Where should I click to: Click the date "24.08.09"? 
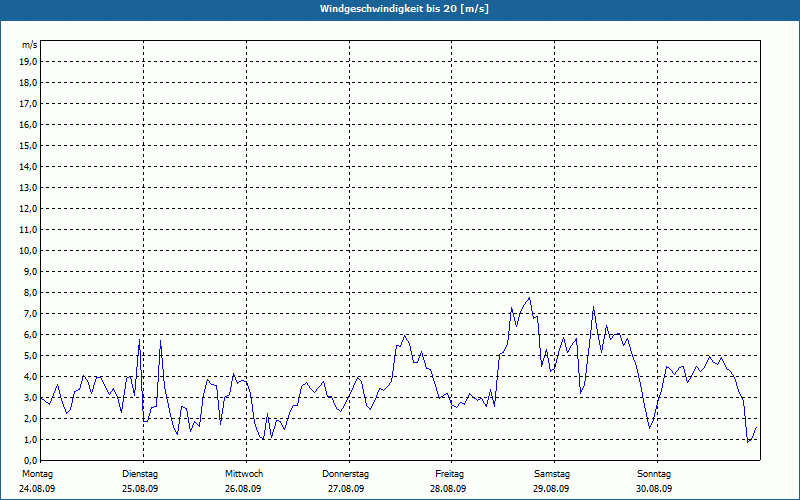click(37, 489)
